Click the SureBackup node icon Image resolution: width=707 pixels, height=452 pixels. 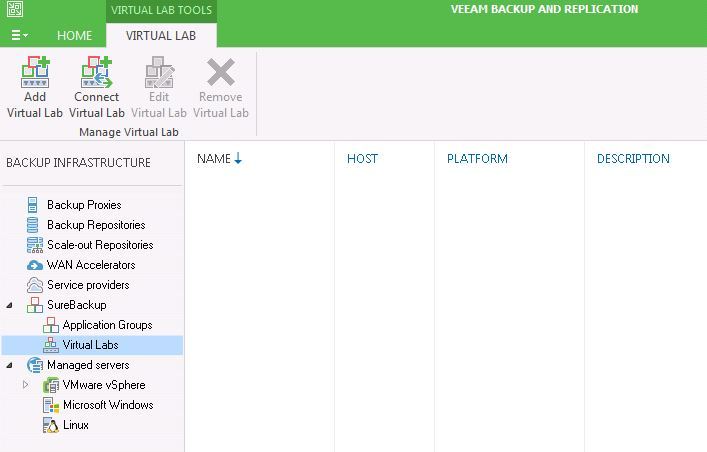click(35, 305)
